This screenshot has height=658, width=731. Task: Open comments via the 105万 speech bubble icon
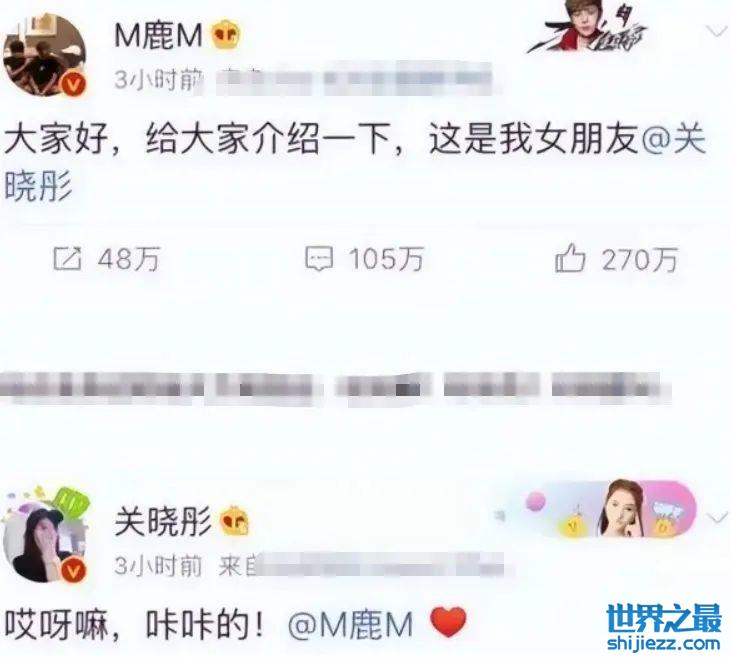(319, 259)
